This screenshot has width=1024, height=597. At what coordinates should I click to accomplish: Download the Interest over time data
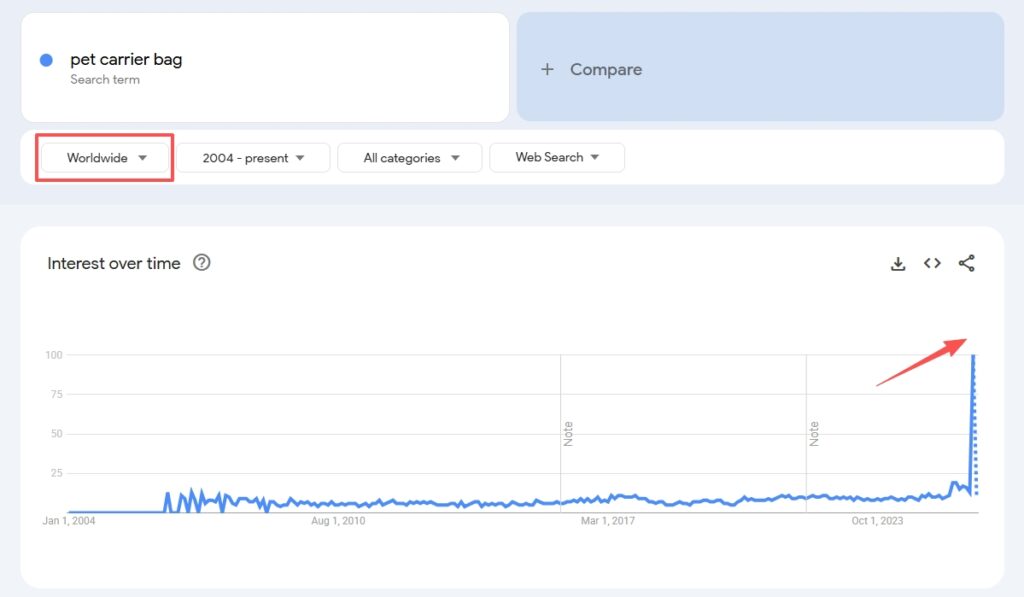898,264
